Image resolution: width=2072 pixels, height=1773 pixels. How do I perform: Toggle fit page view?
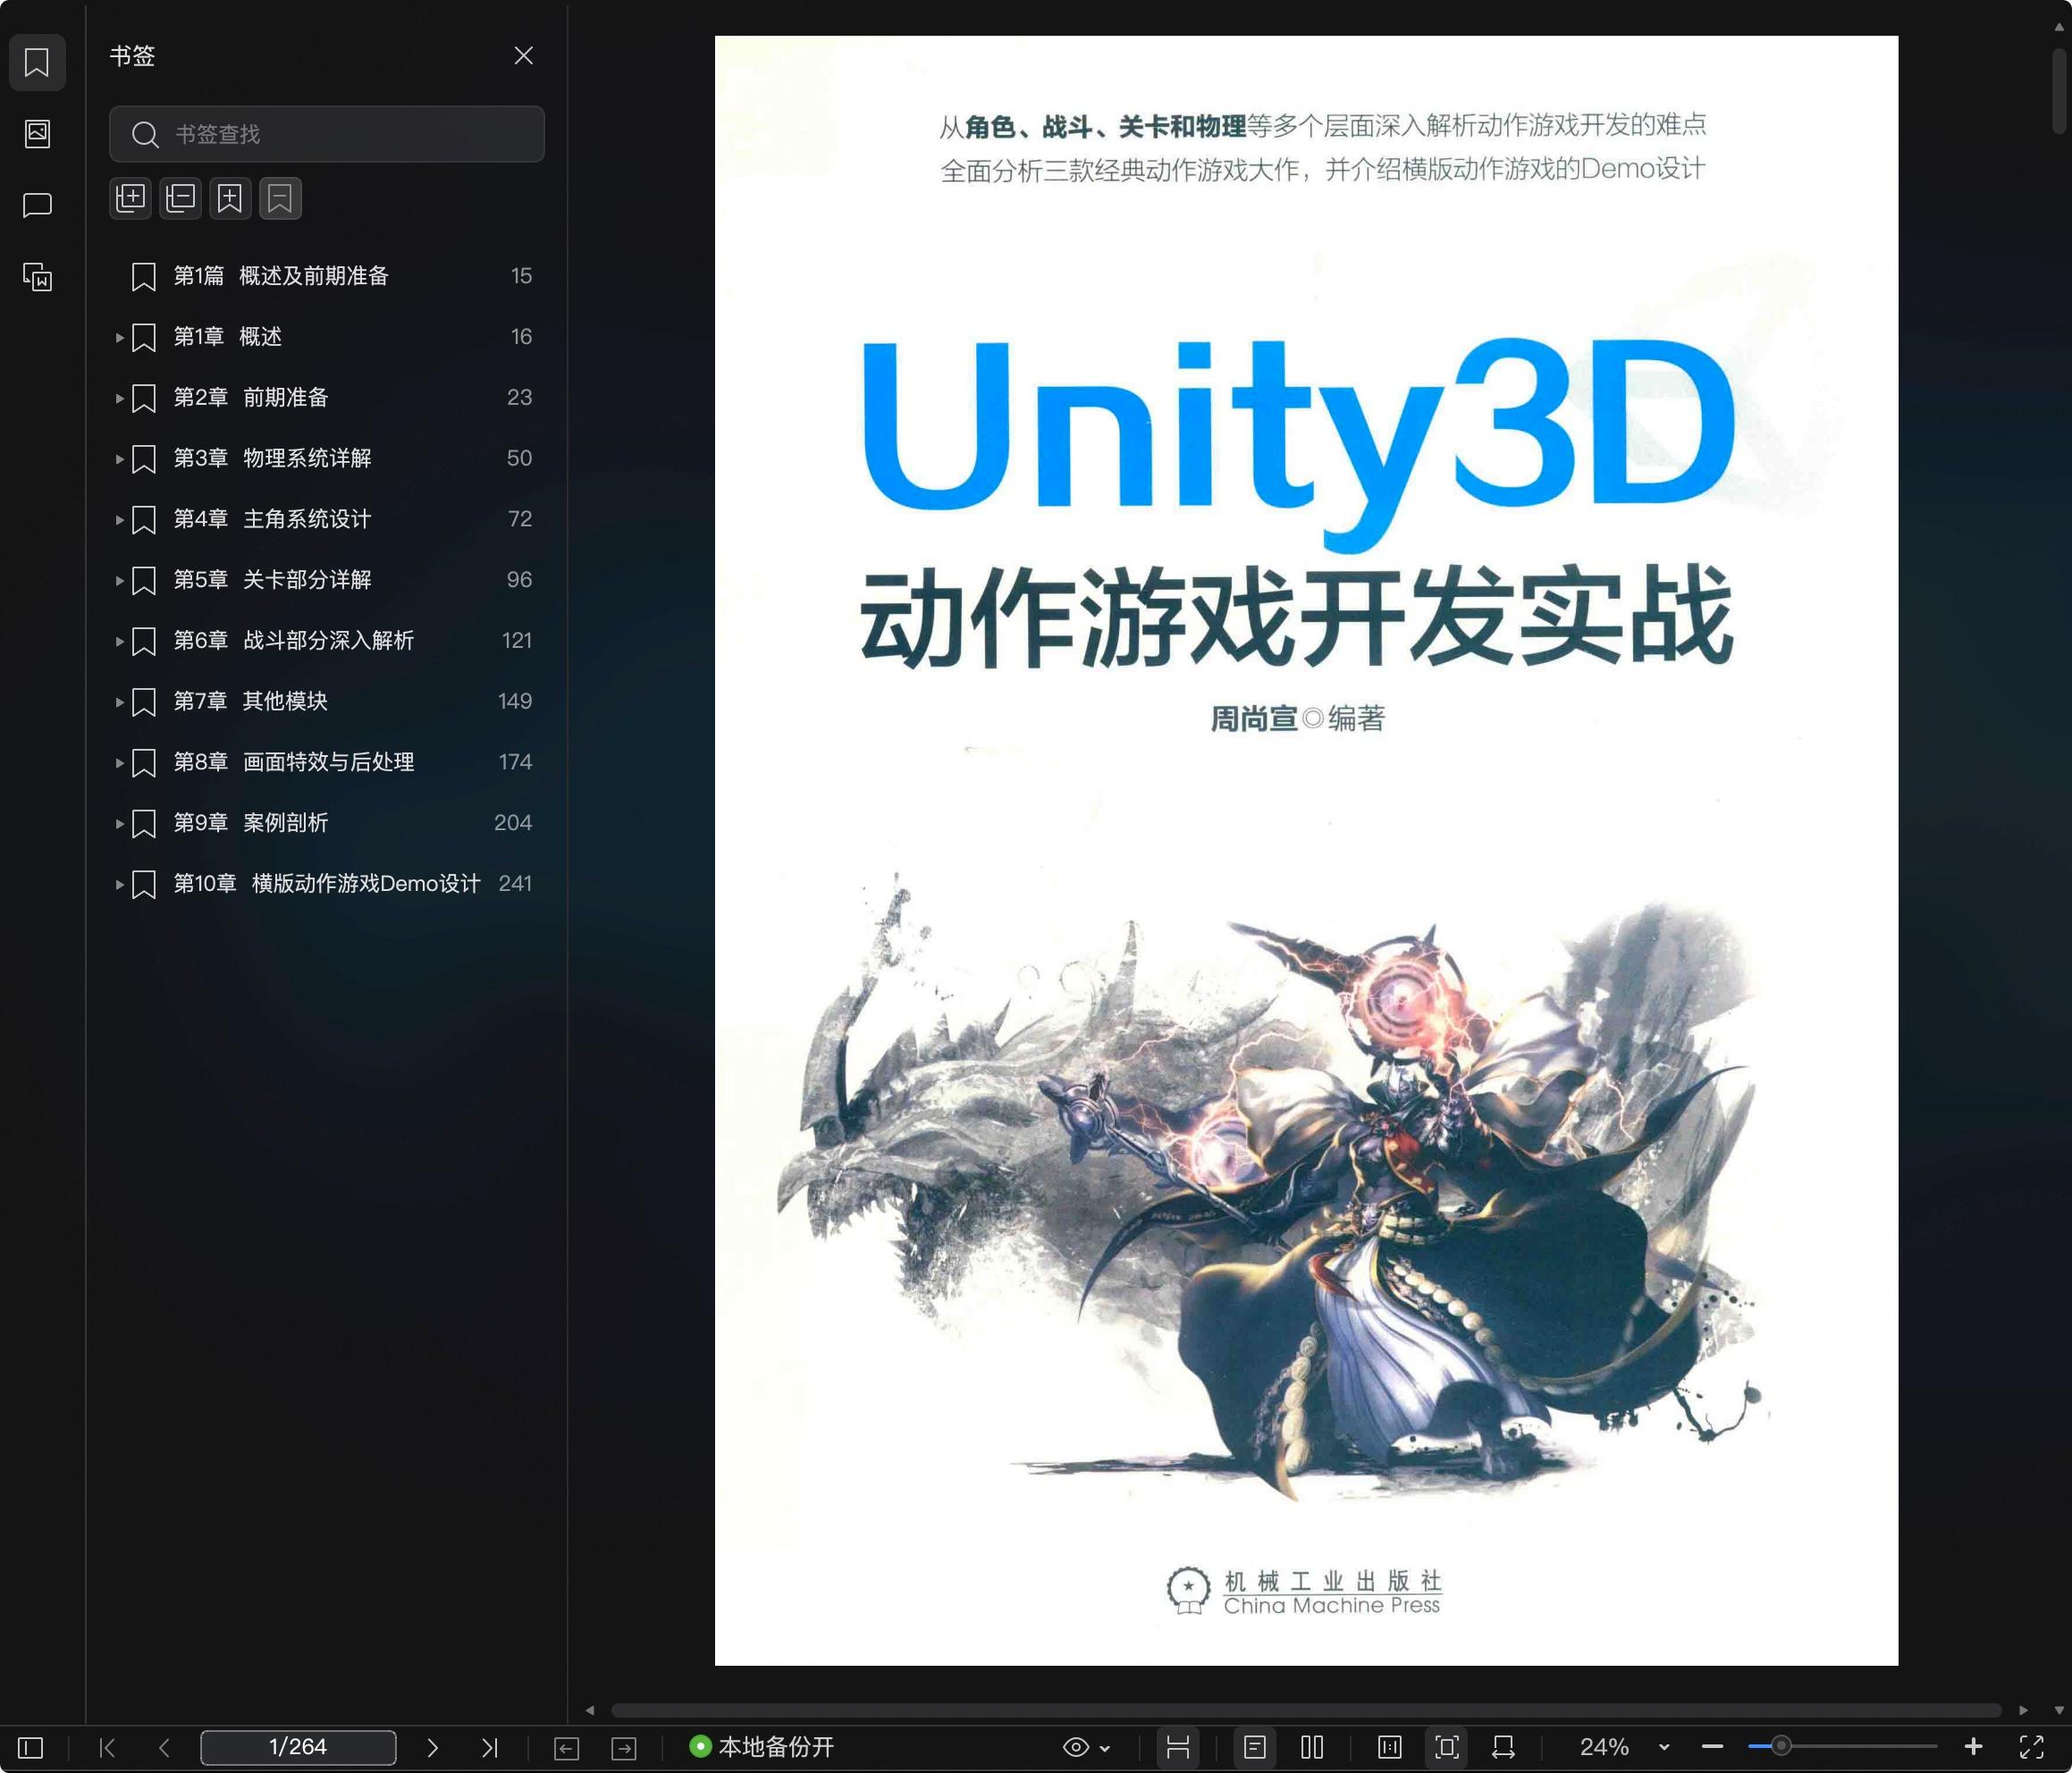click(x=1447, y=1747)
